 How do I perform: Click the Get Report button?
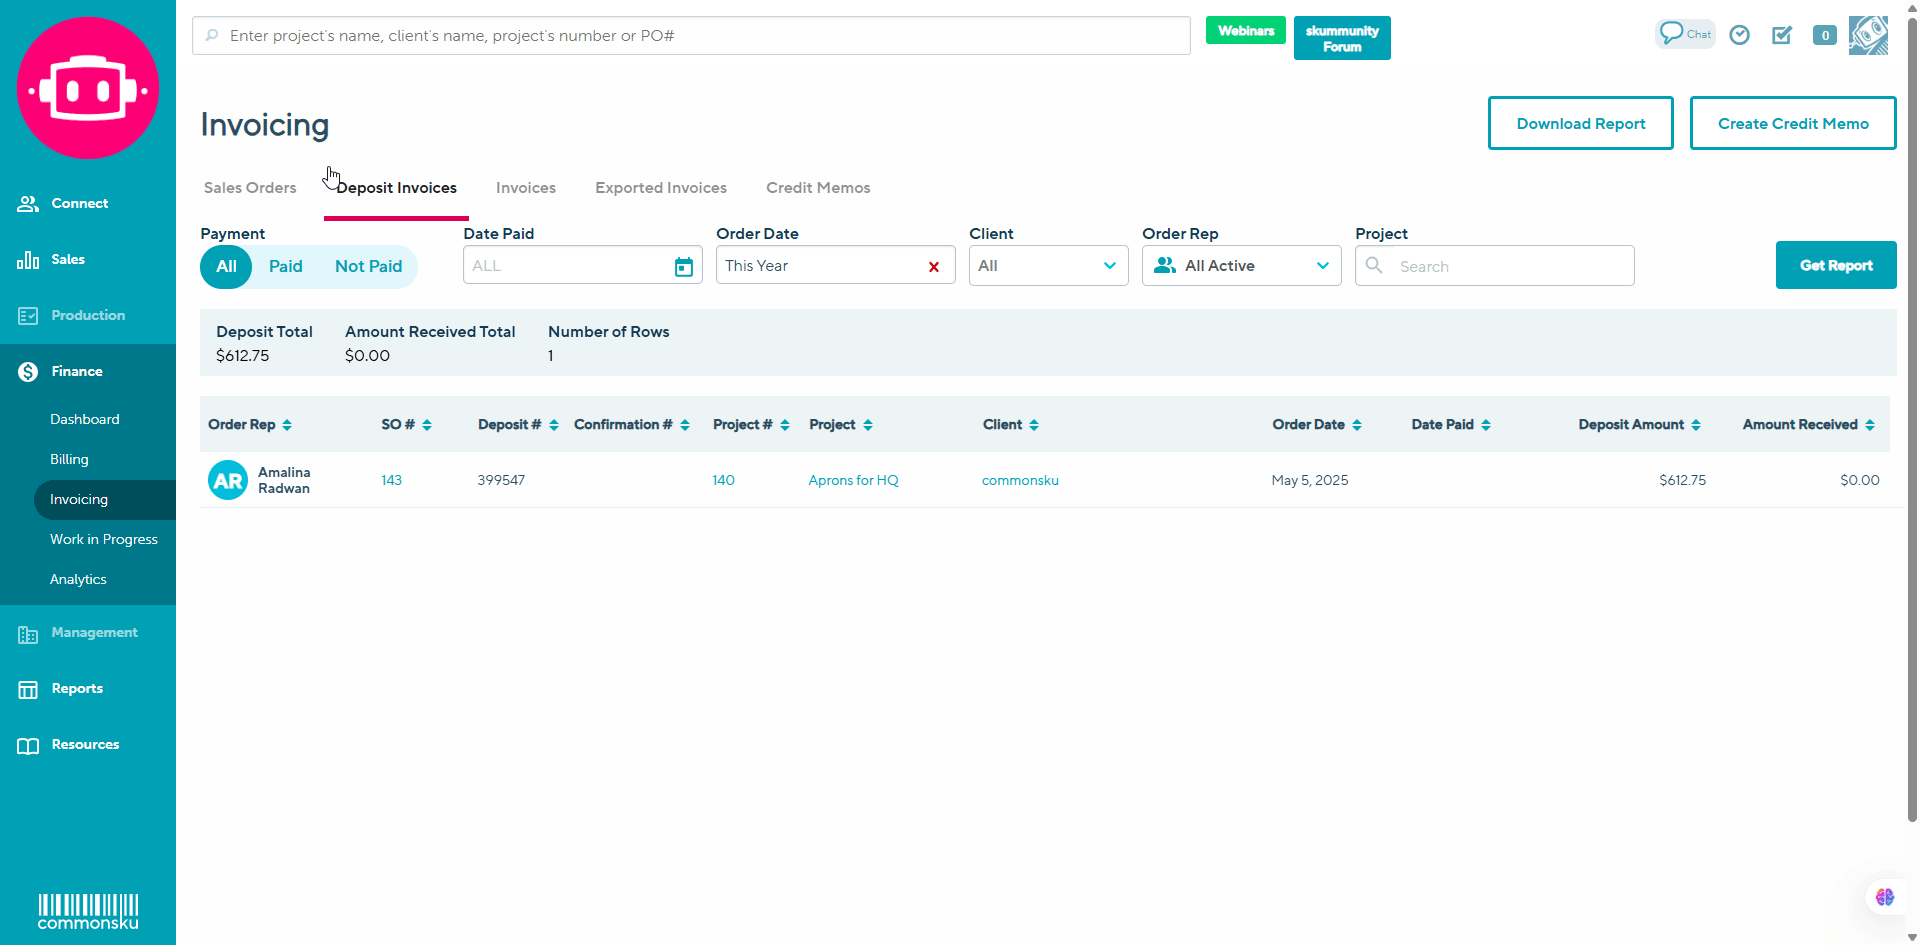click(x=1835, y=265)
